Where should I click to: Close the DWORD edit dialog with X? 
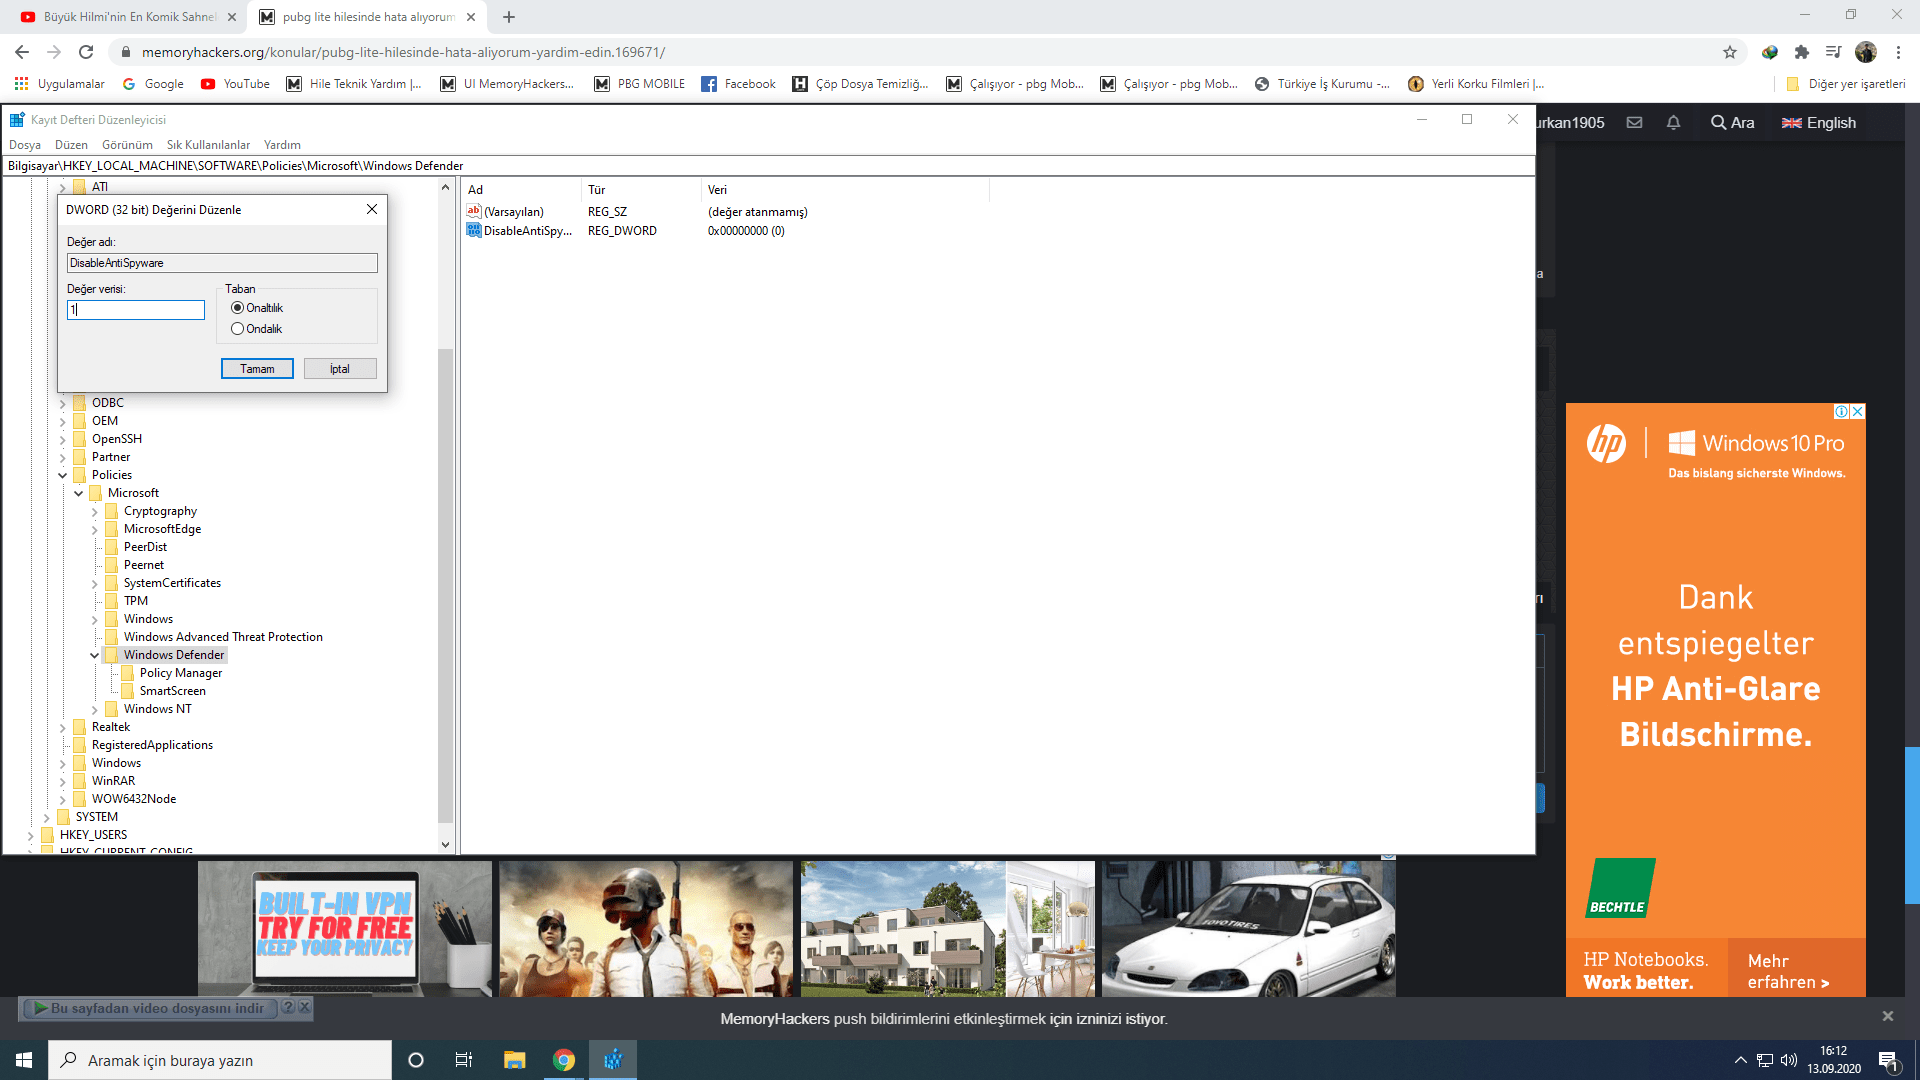pyautogui.click(x=372, y=209)
